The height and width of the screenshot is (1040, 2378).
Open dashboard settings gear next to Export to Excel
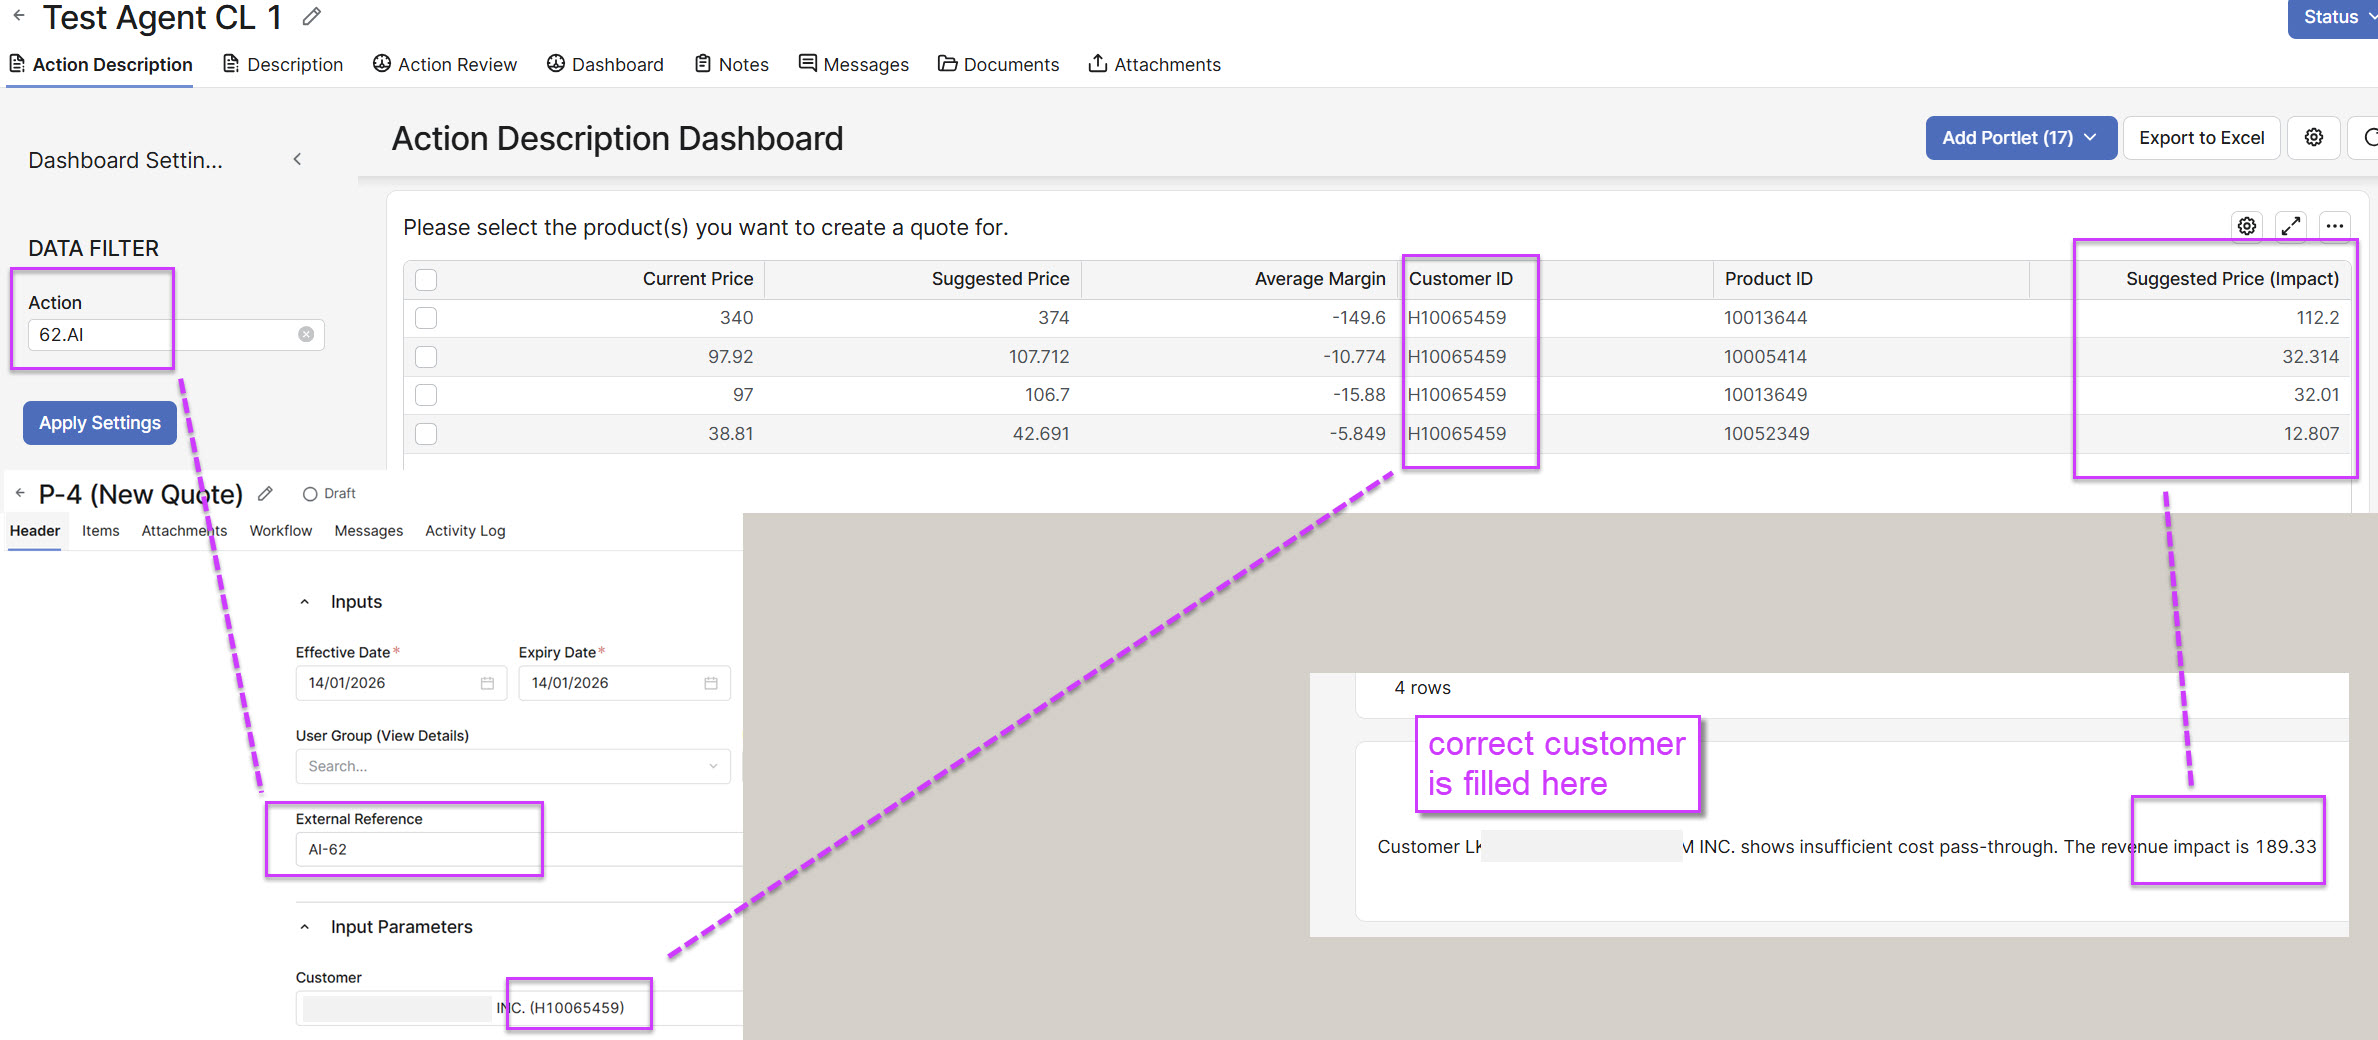click(2313, 138)
